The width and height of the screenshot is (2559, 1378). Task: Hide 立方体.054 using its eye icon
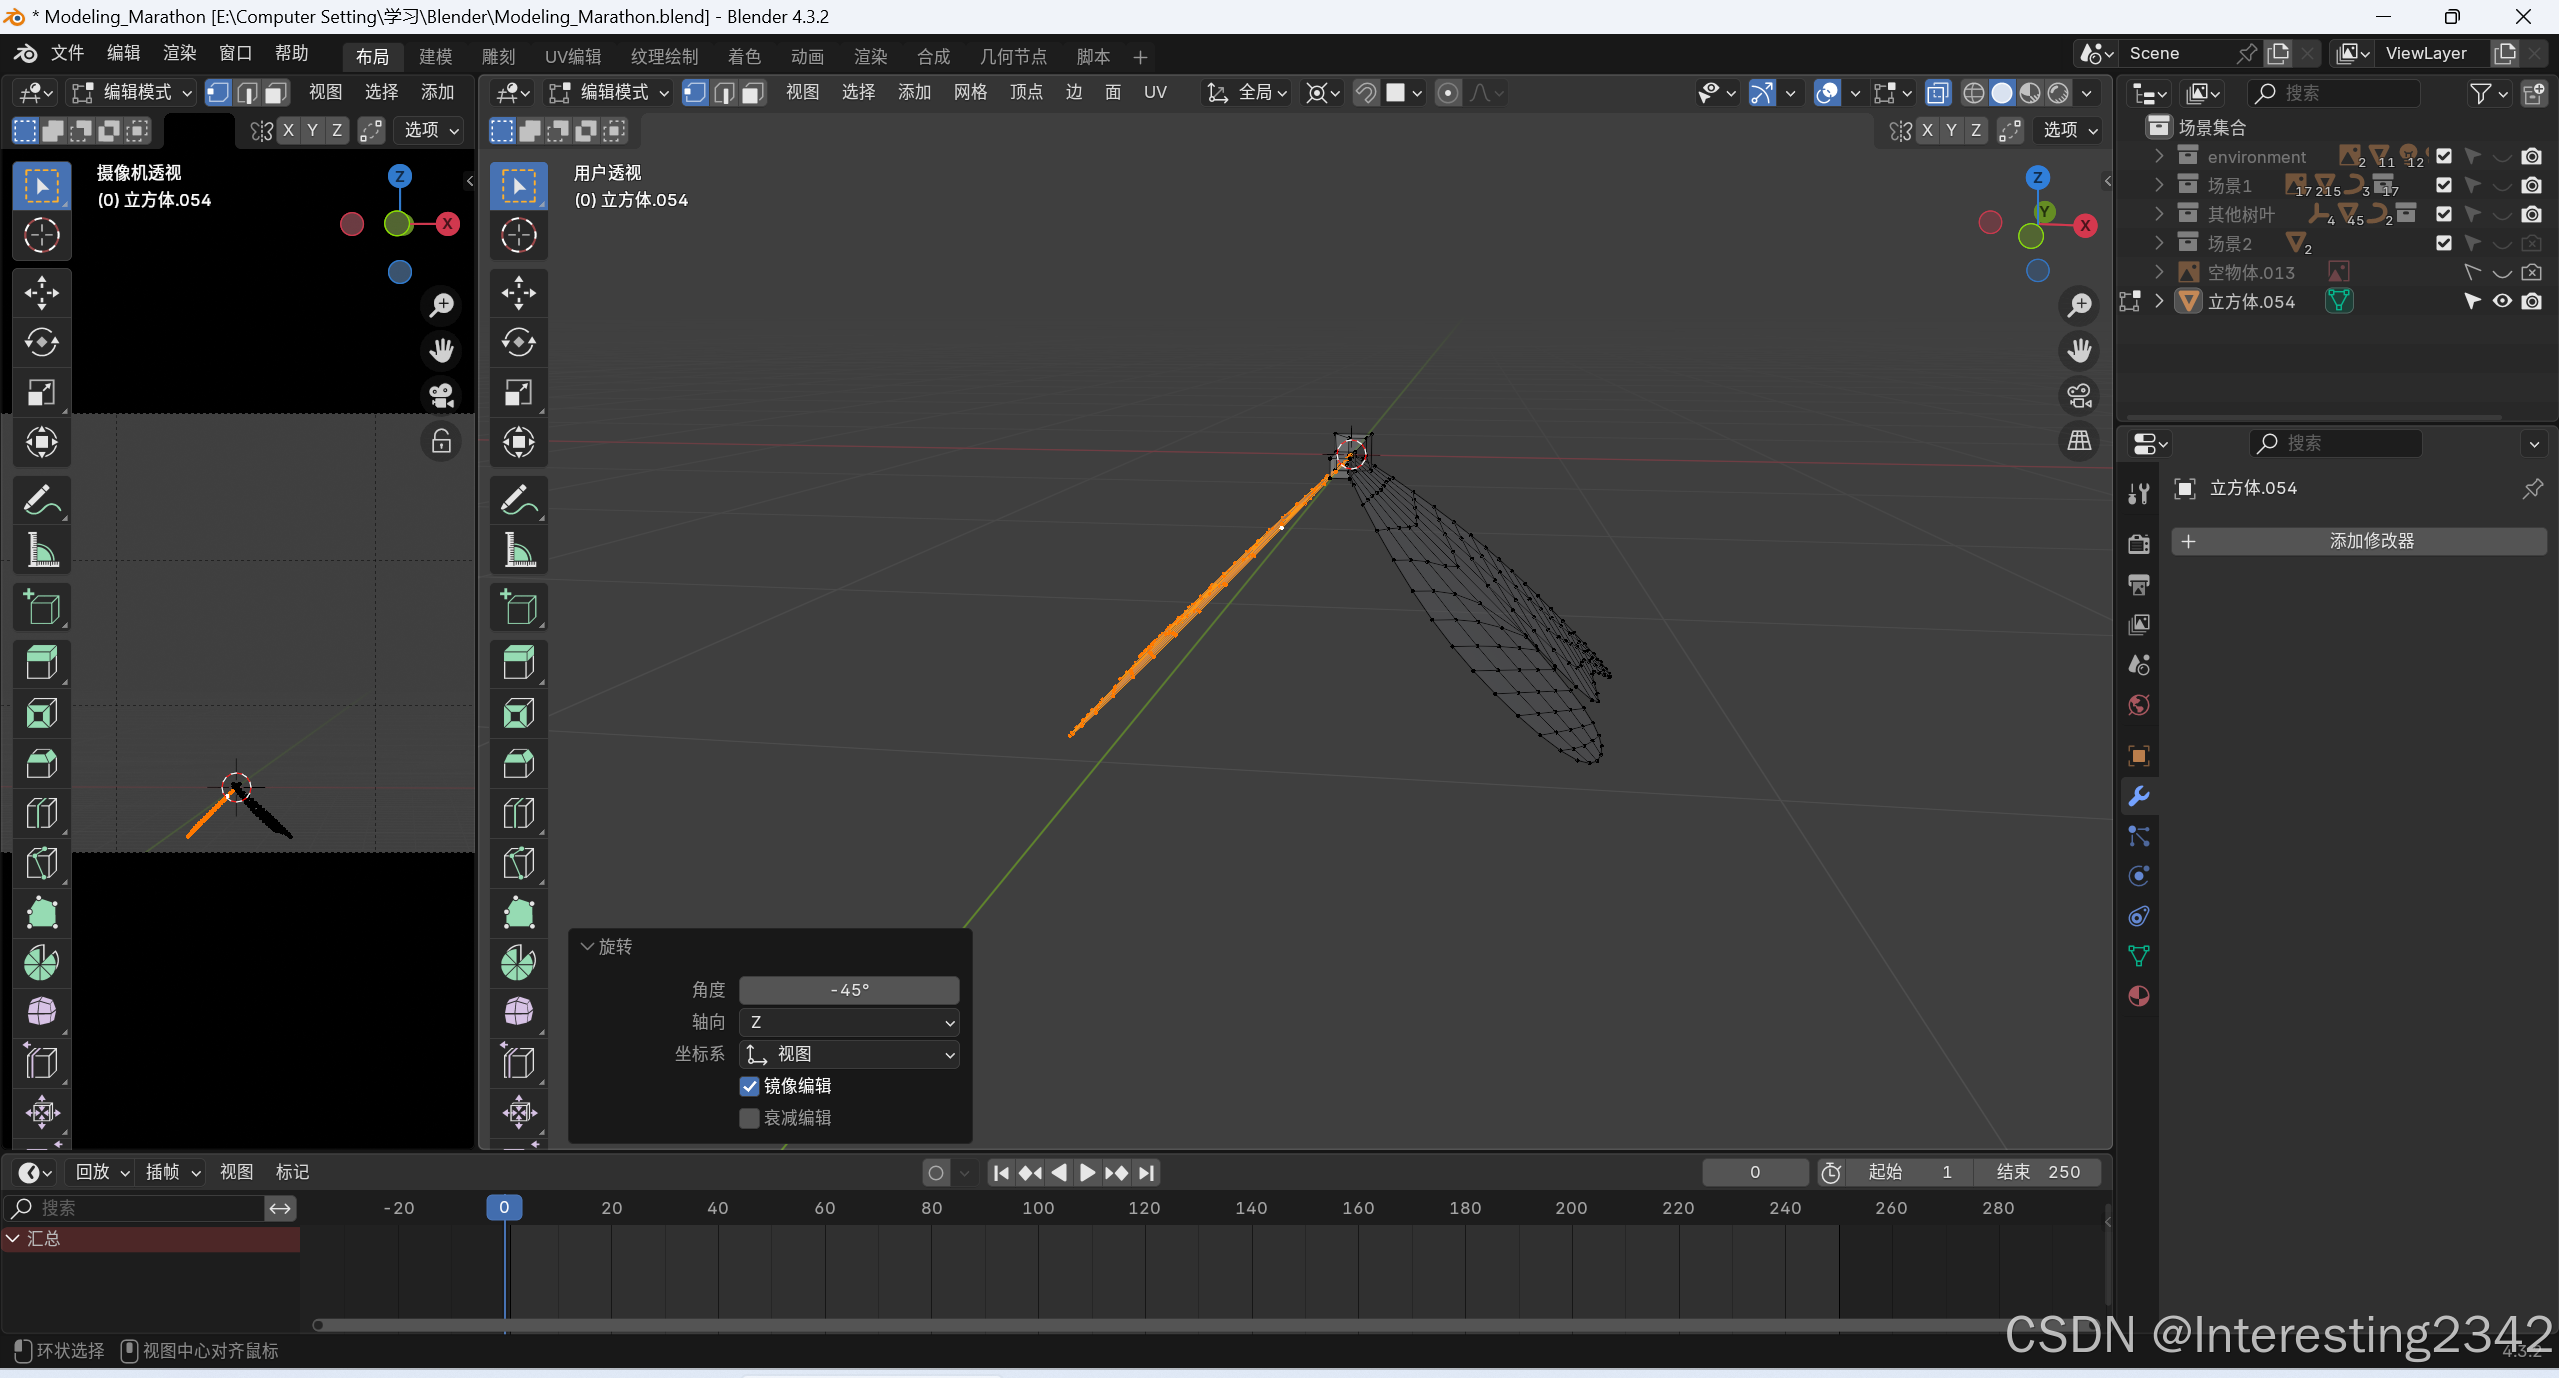[x=2502, y=301]
